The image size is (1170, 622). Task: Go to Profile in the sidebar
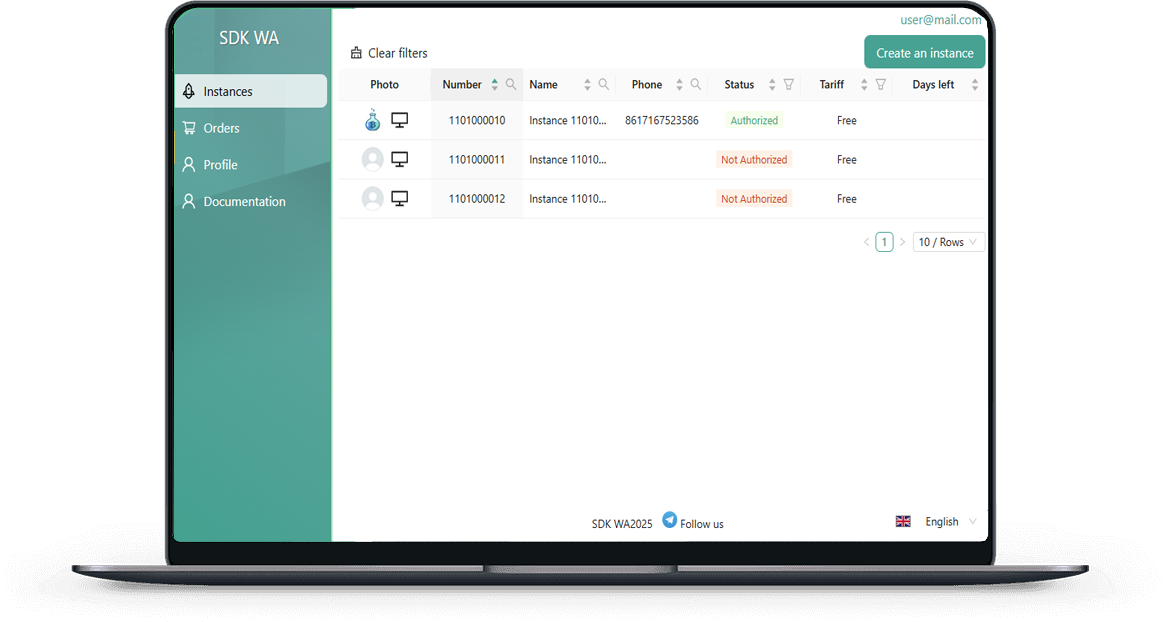[220, 165]
